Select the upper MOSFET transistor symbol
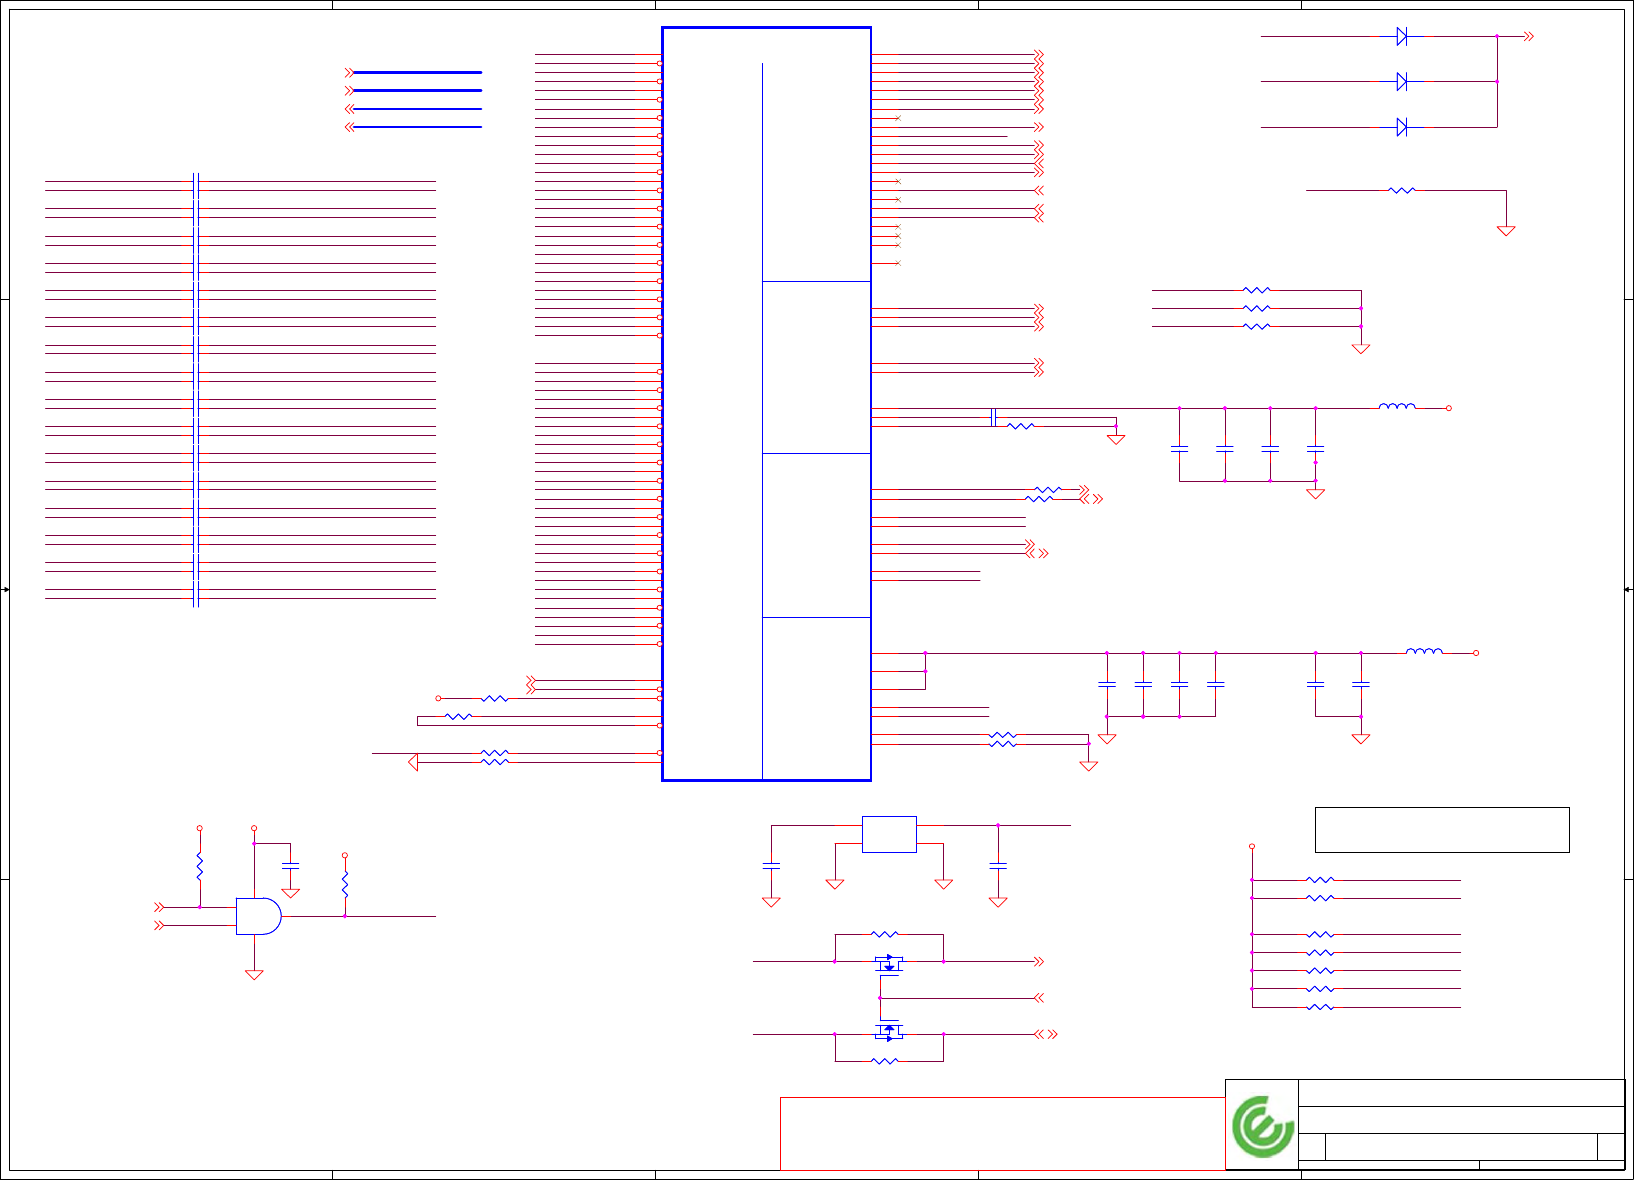 click(889, 964)
